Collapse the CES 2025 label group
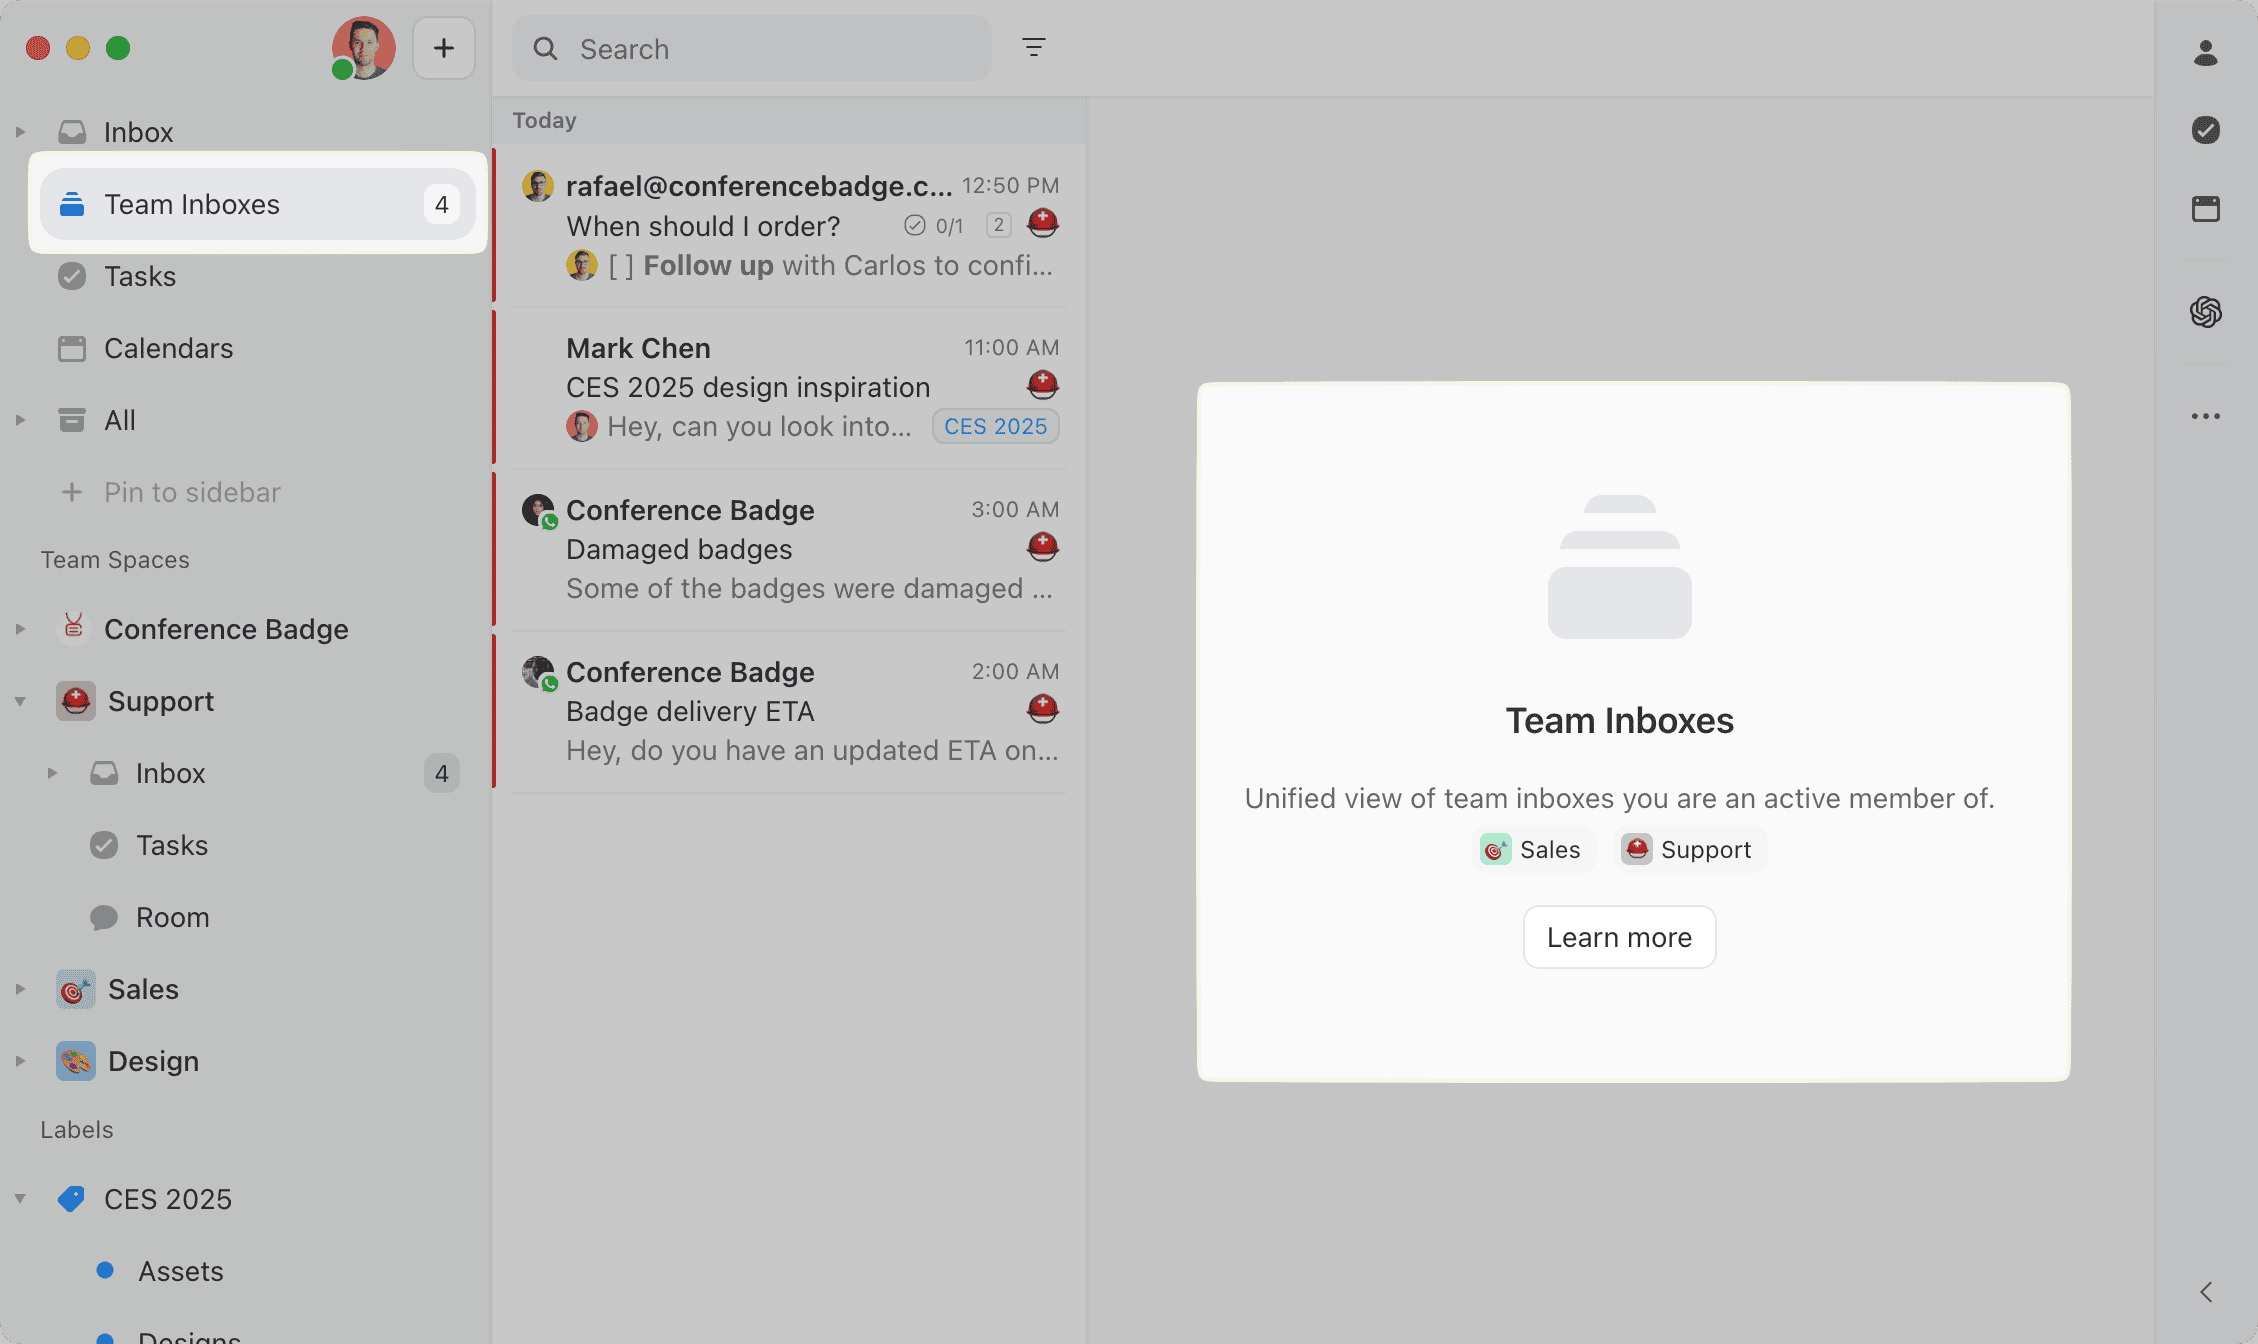Screen dimensions: 2258x1344 pos(20,1198)
